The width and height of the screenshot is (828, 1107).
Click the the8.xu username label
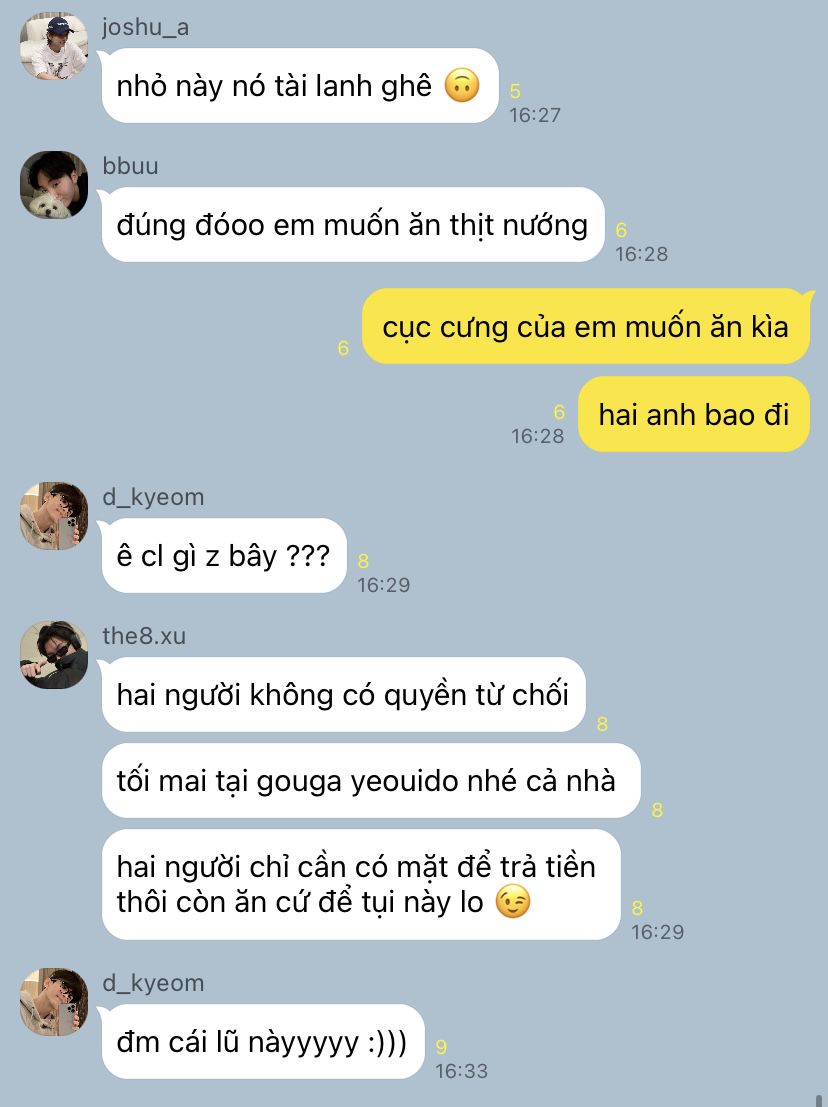click(x=144, y=635)
